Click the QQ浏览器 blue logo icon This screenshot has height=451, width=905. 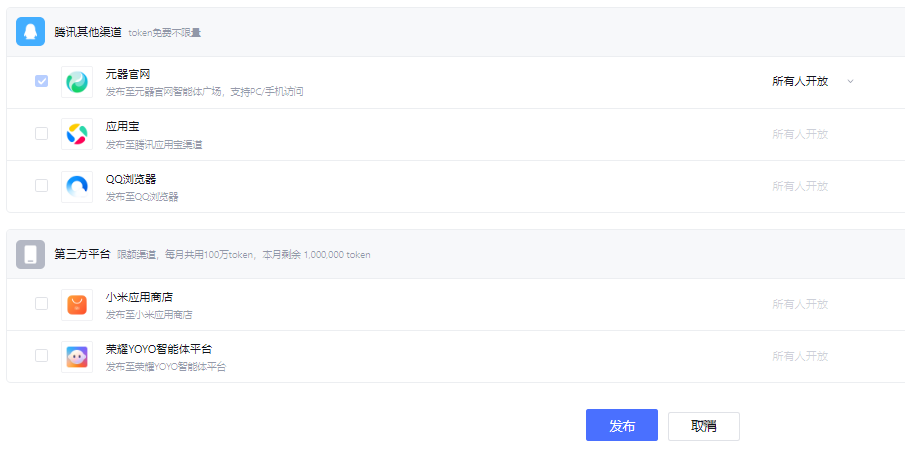click(x=77, y=186)
